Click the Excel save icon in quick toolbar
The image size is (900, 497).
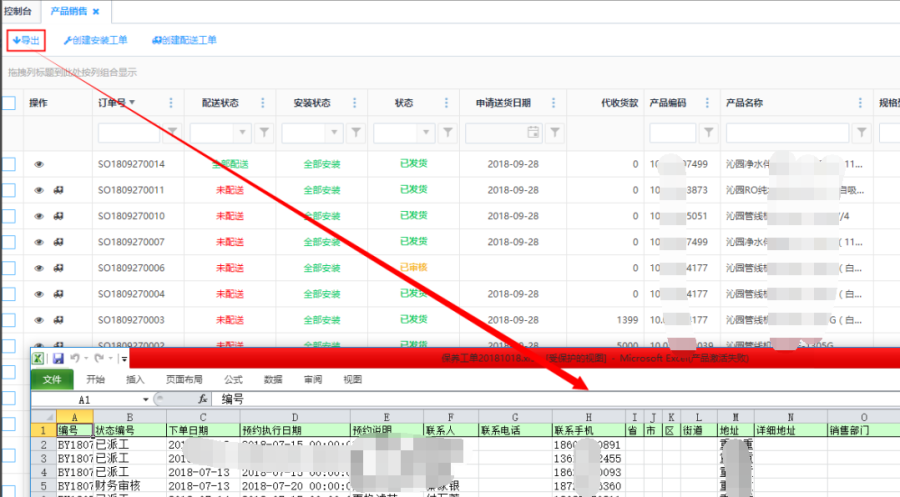[58, 358]
